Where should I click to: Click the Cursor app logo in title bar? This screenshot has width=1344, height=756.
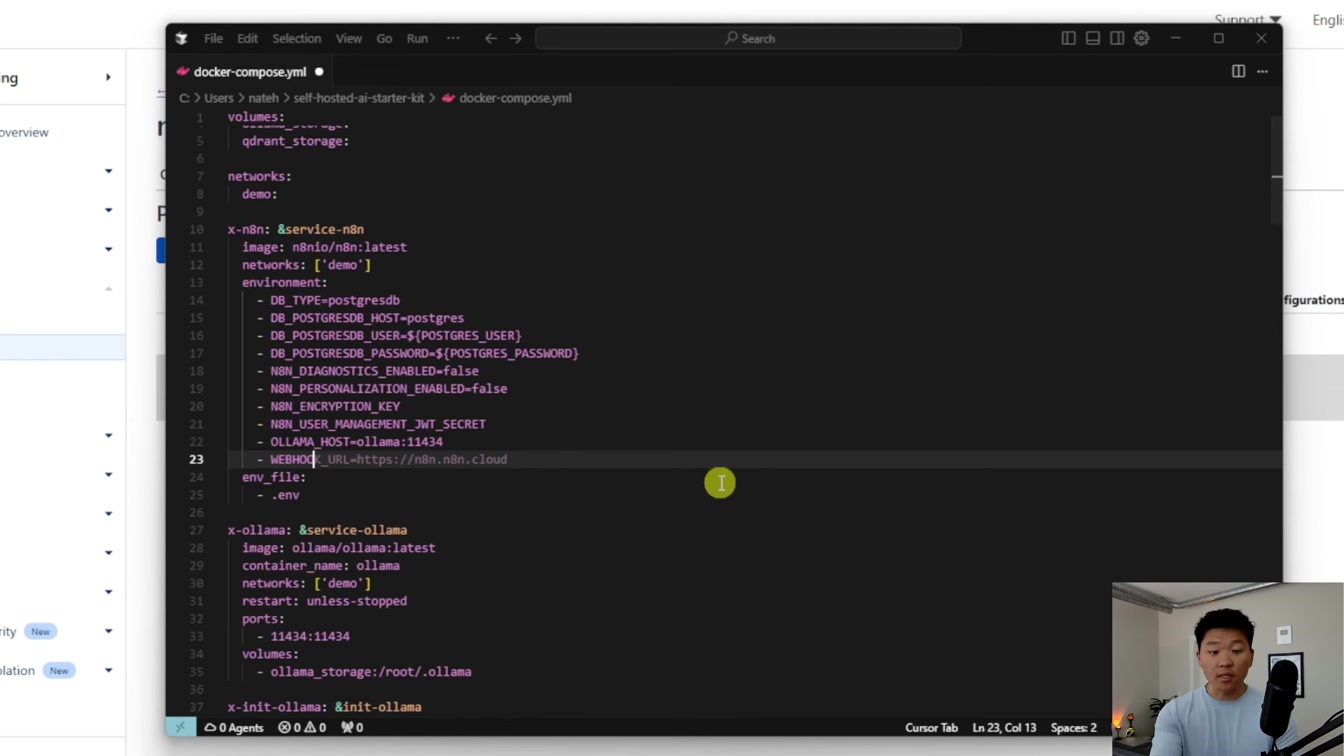tap(181, 38)
